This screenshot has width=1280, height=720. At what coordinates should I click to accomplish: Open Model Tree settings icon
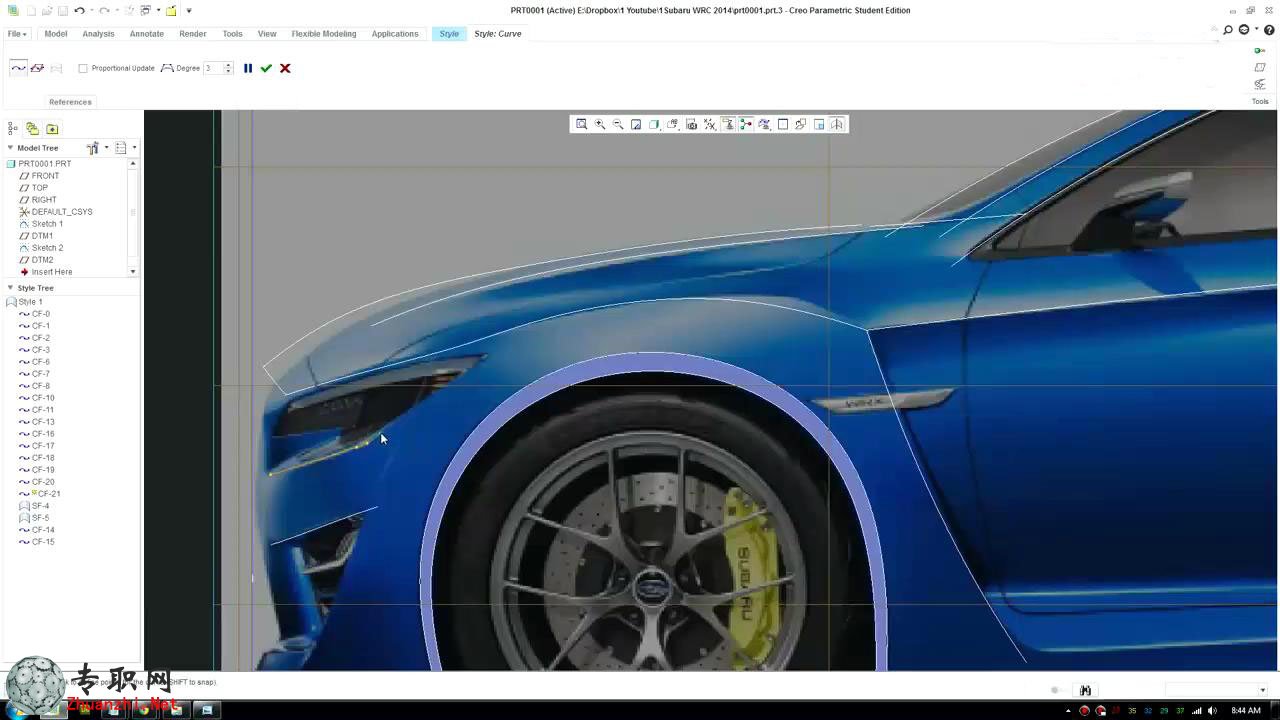point(93,148)
